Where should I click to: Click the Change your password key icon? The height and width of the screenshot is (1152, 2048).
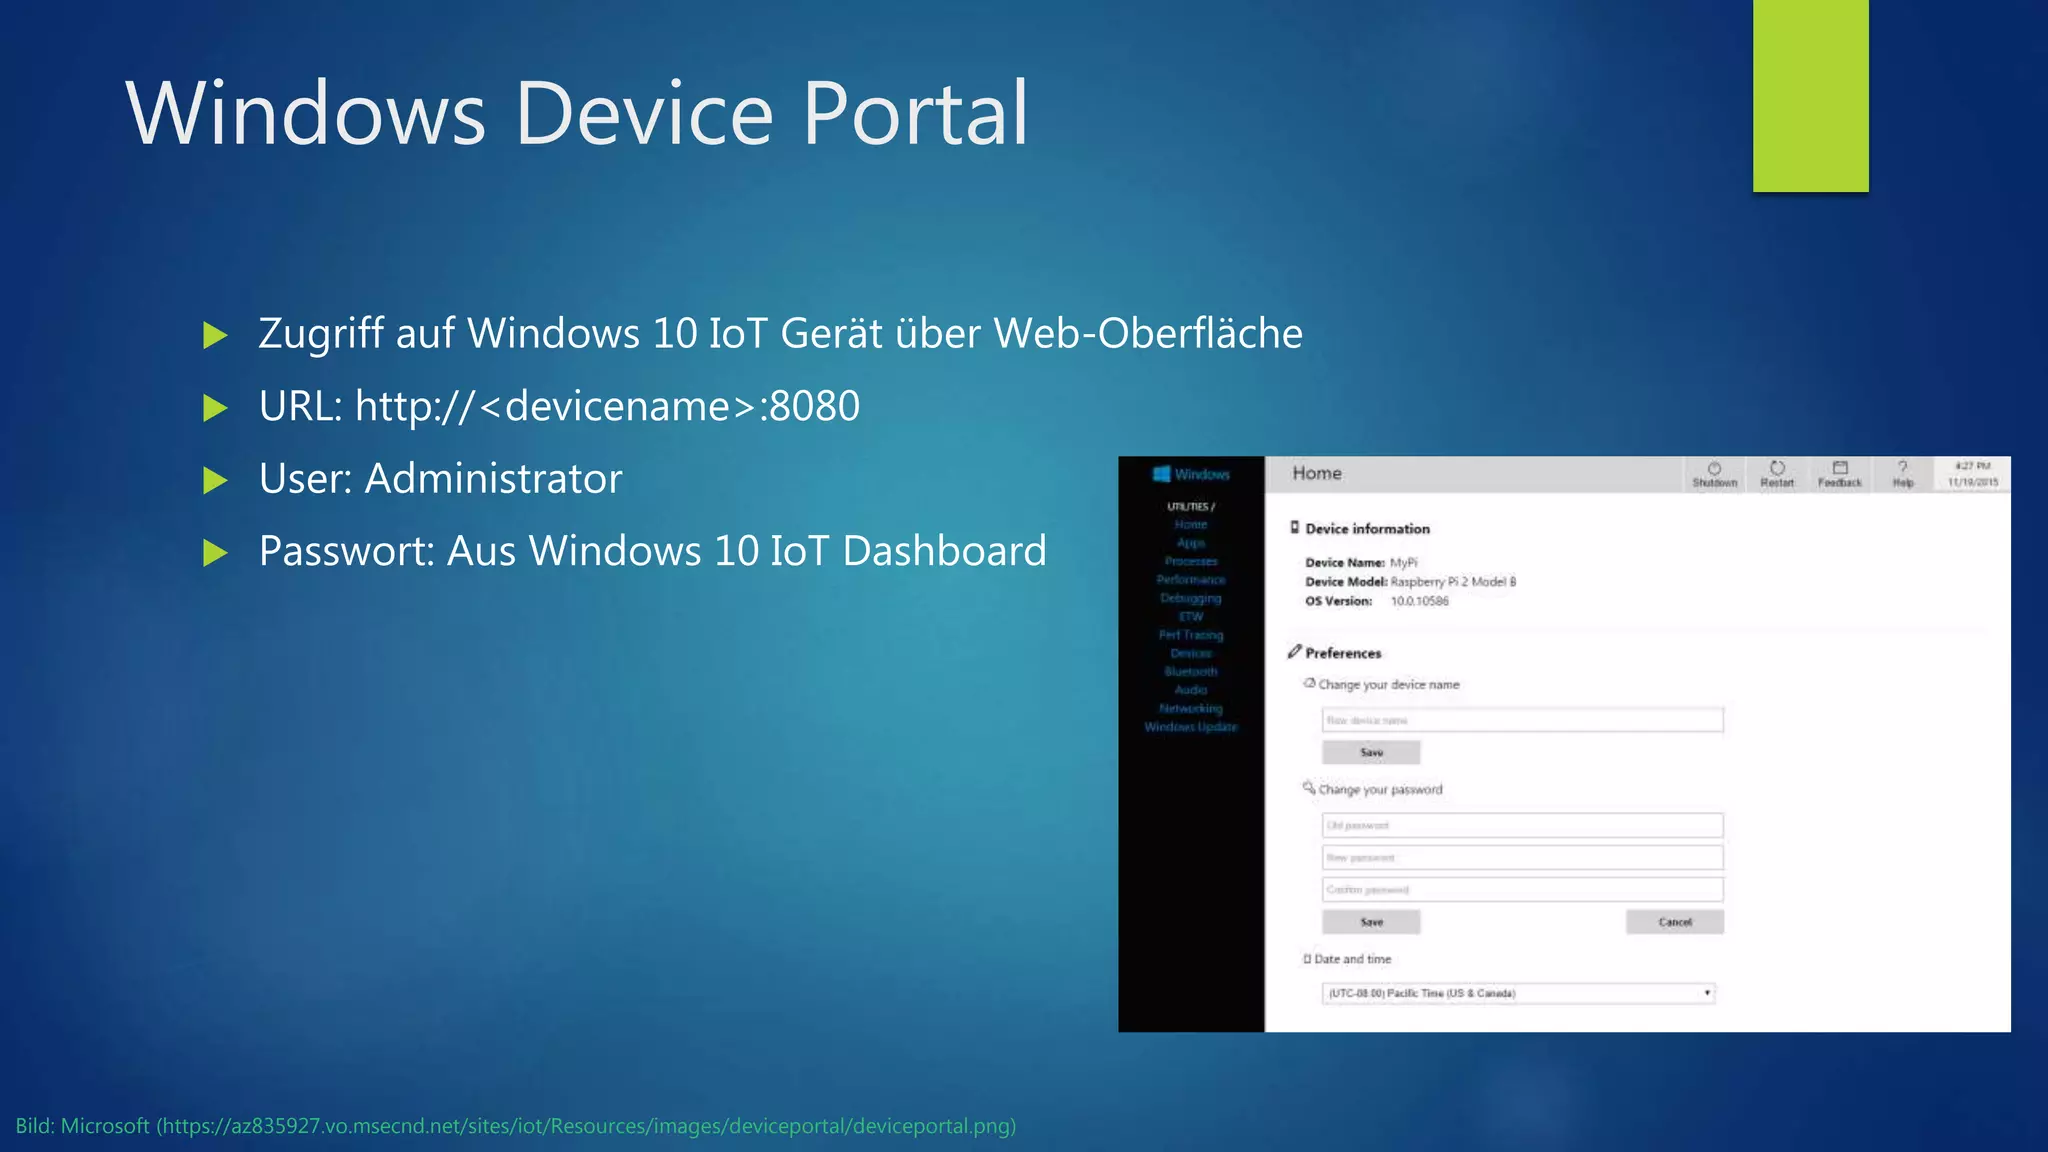pyautogui.click(x=1308, y=788)
